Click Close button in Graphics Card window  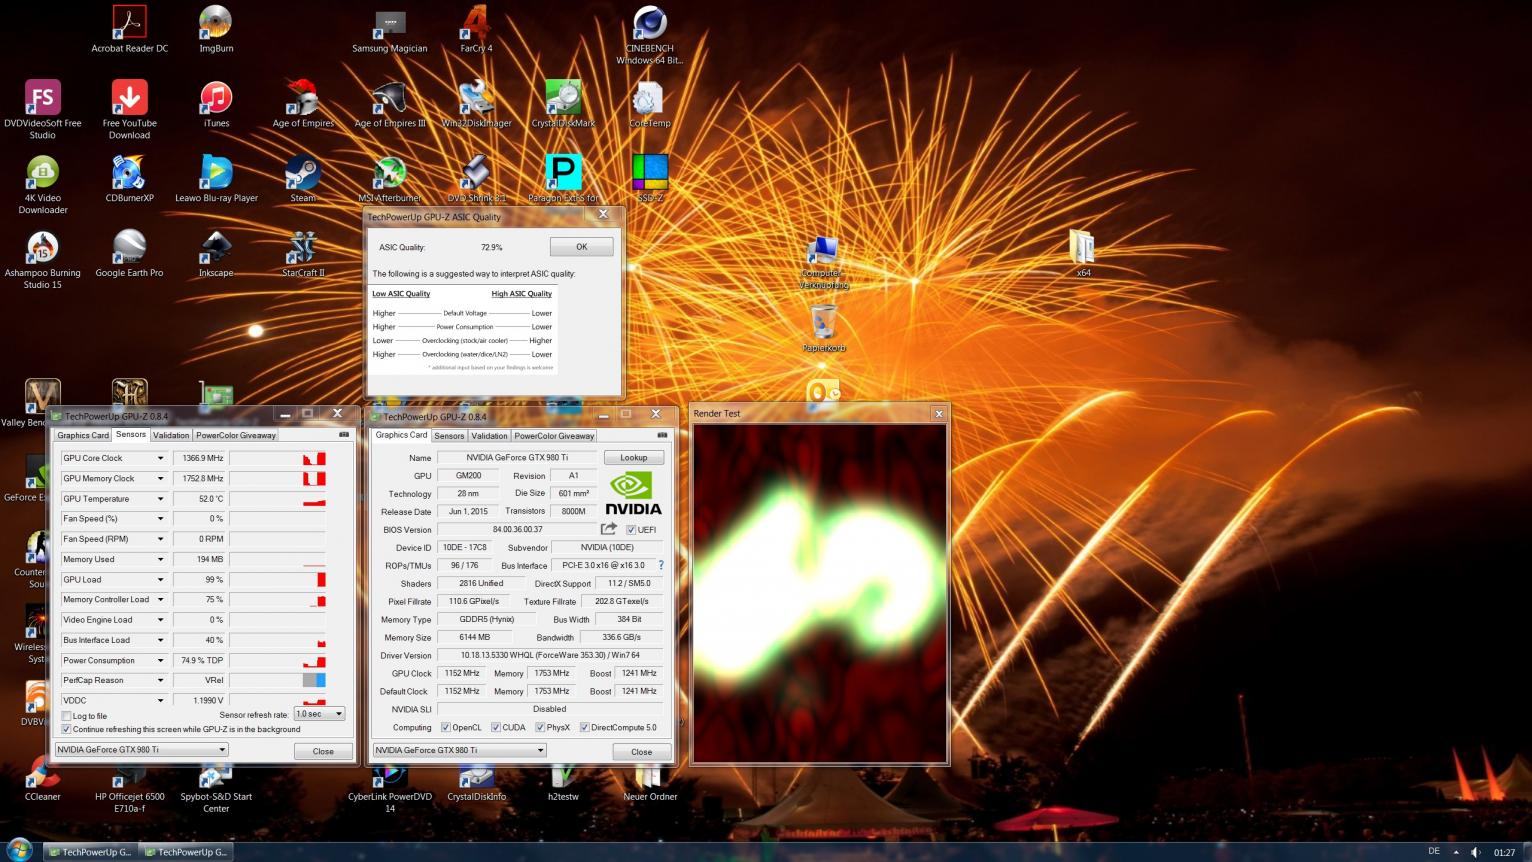641,752
